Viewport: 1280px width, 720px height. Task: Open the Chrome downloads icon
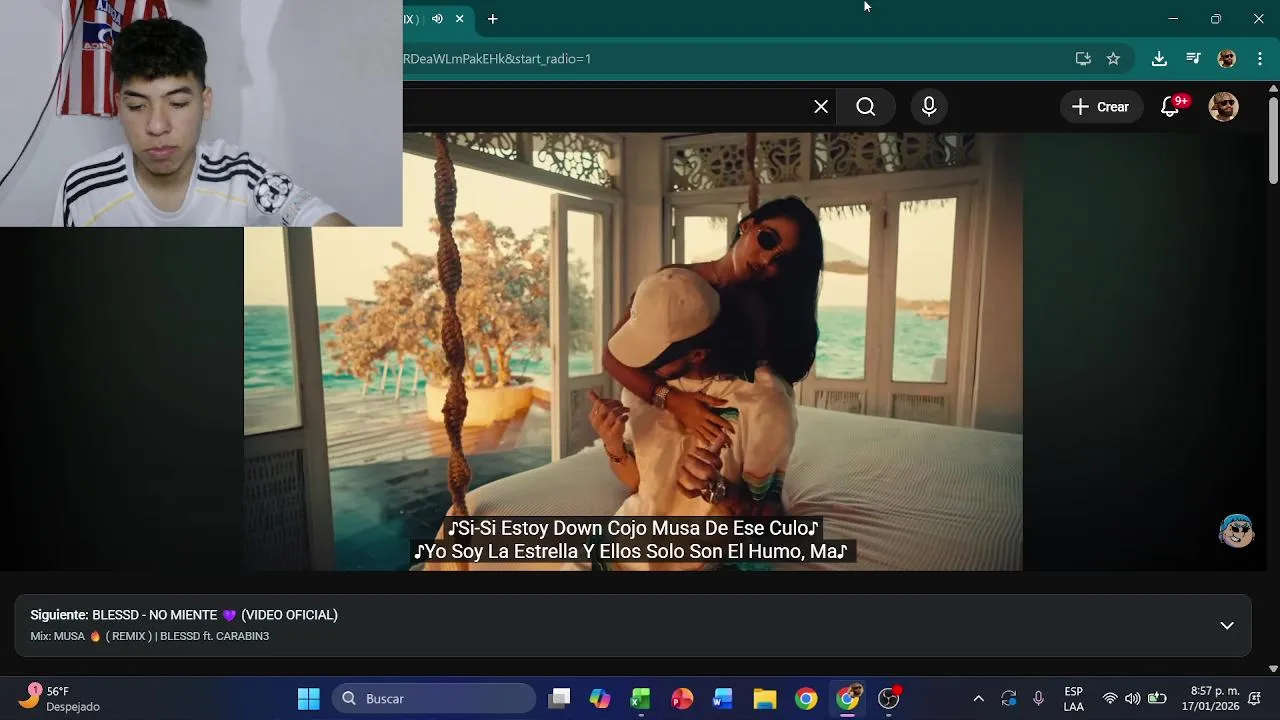point(1159,59)
